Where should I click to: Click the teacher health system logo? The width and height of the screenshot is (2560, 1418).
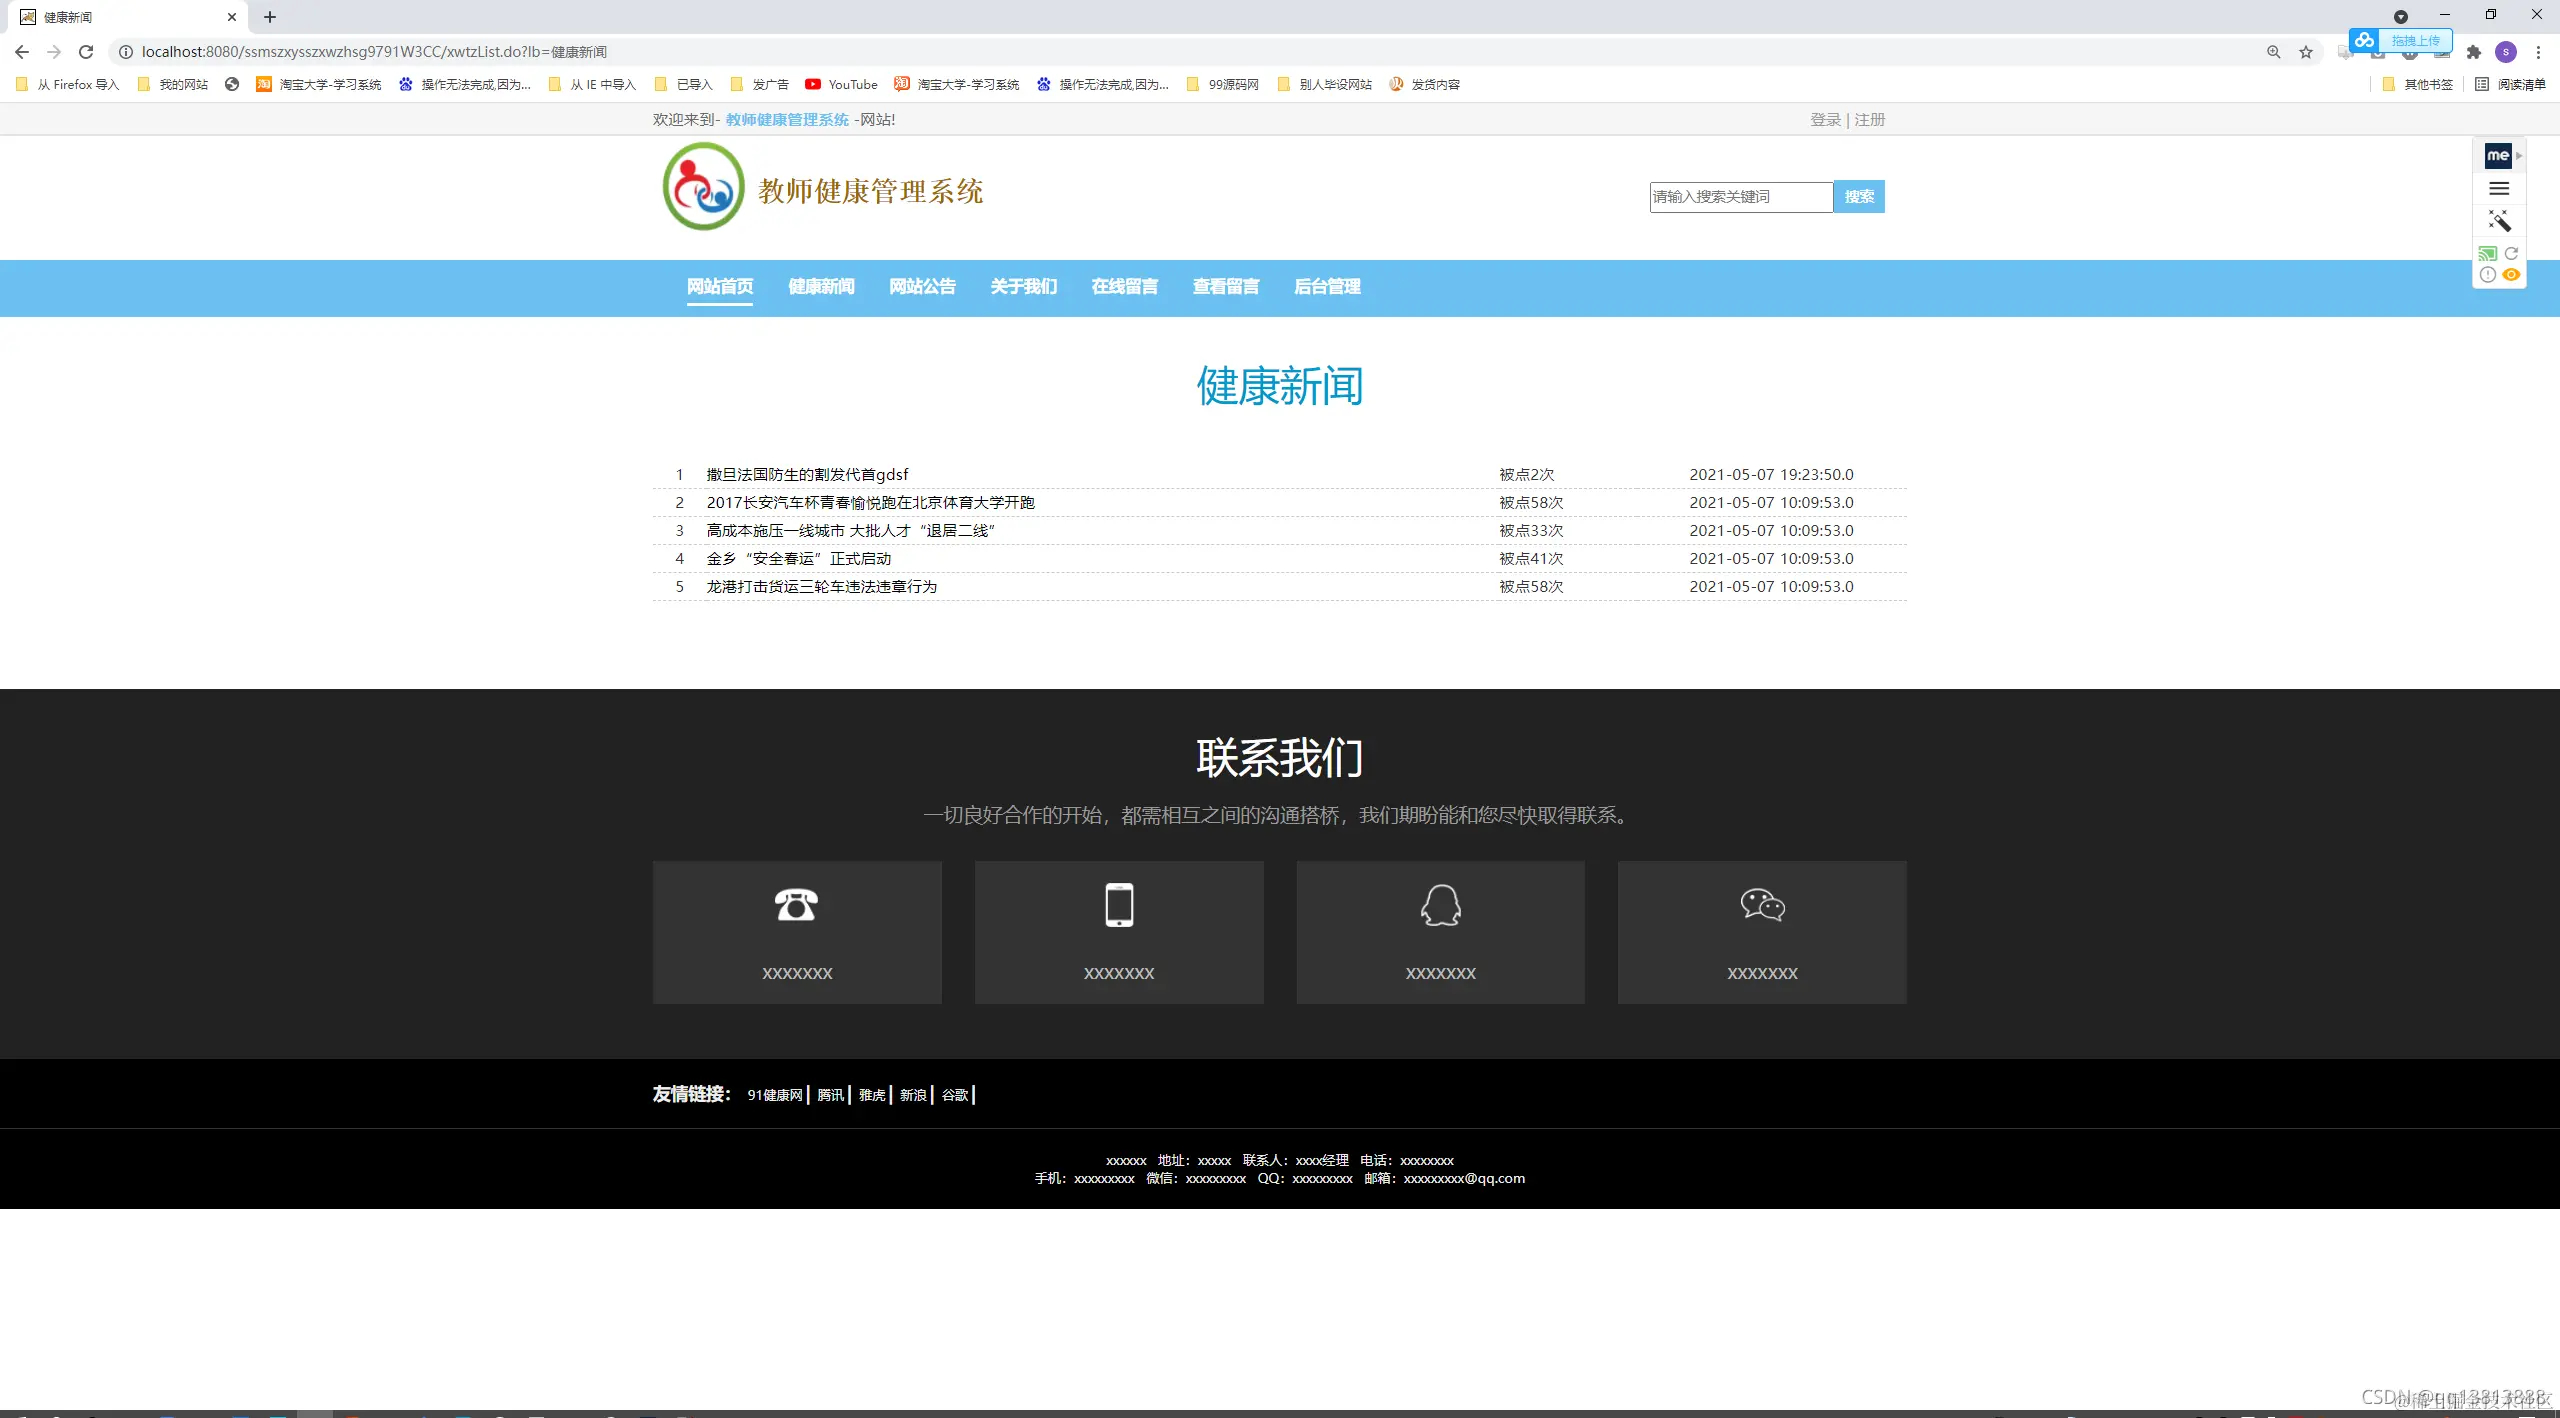tap(702, 186)
